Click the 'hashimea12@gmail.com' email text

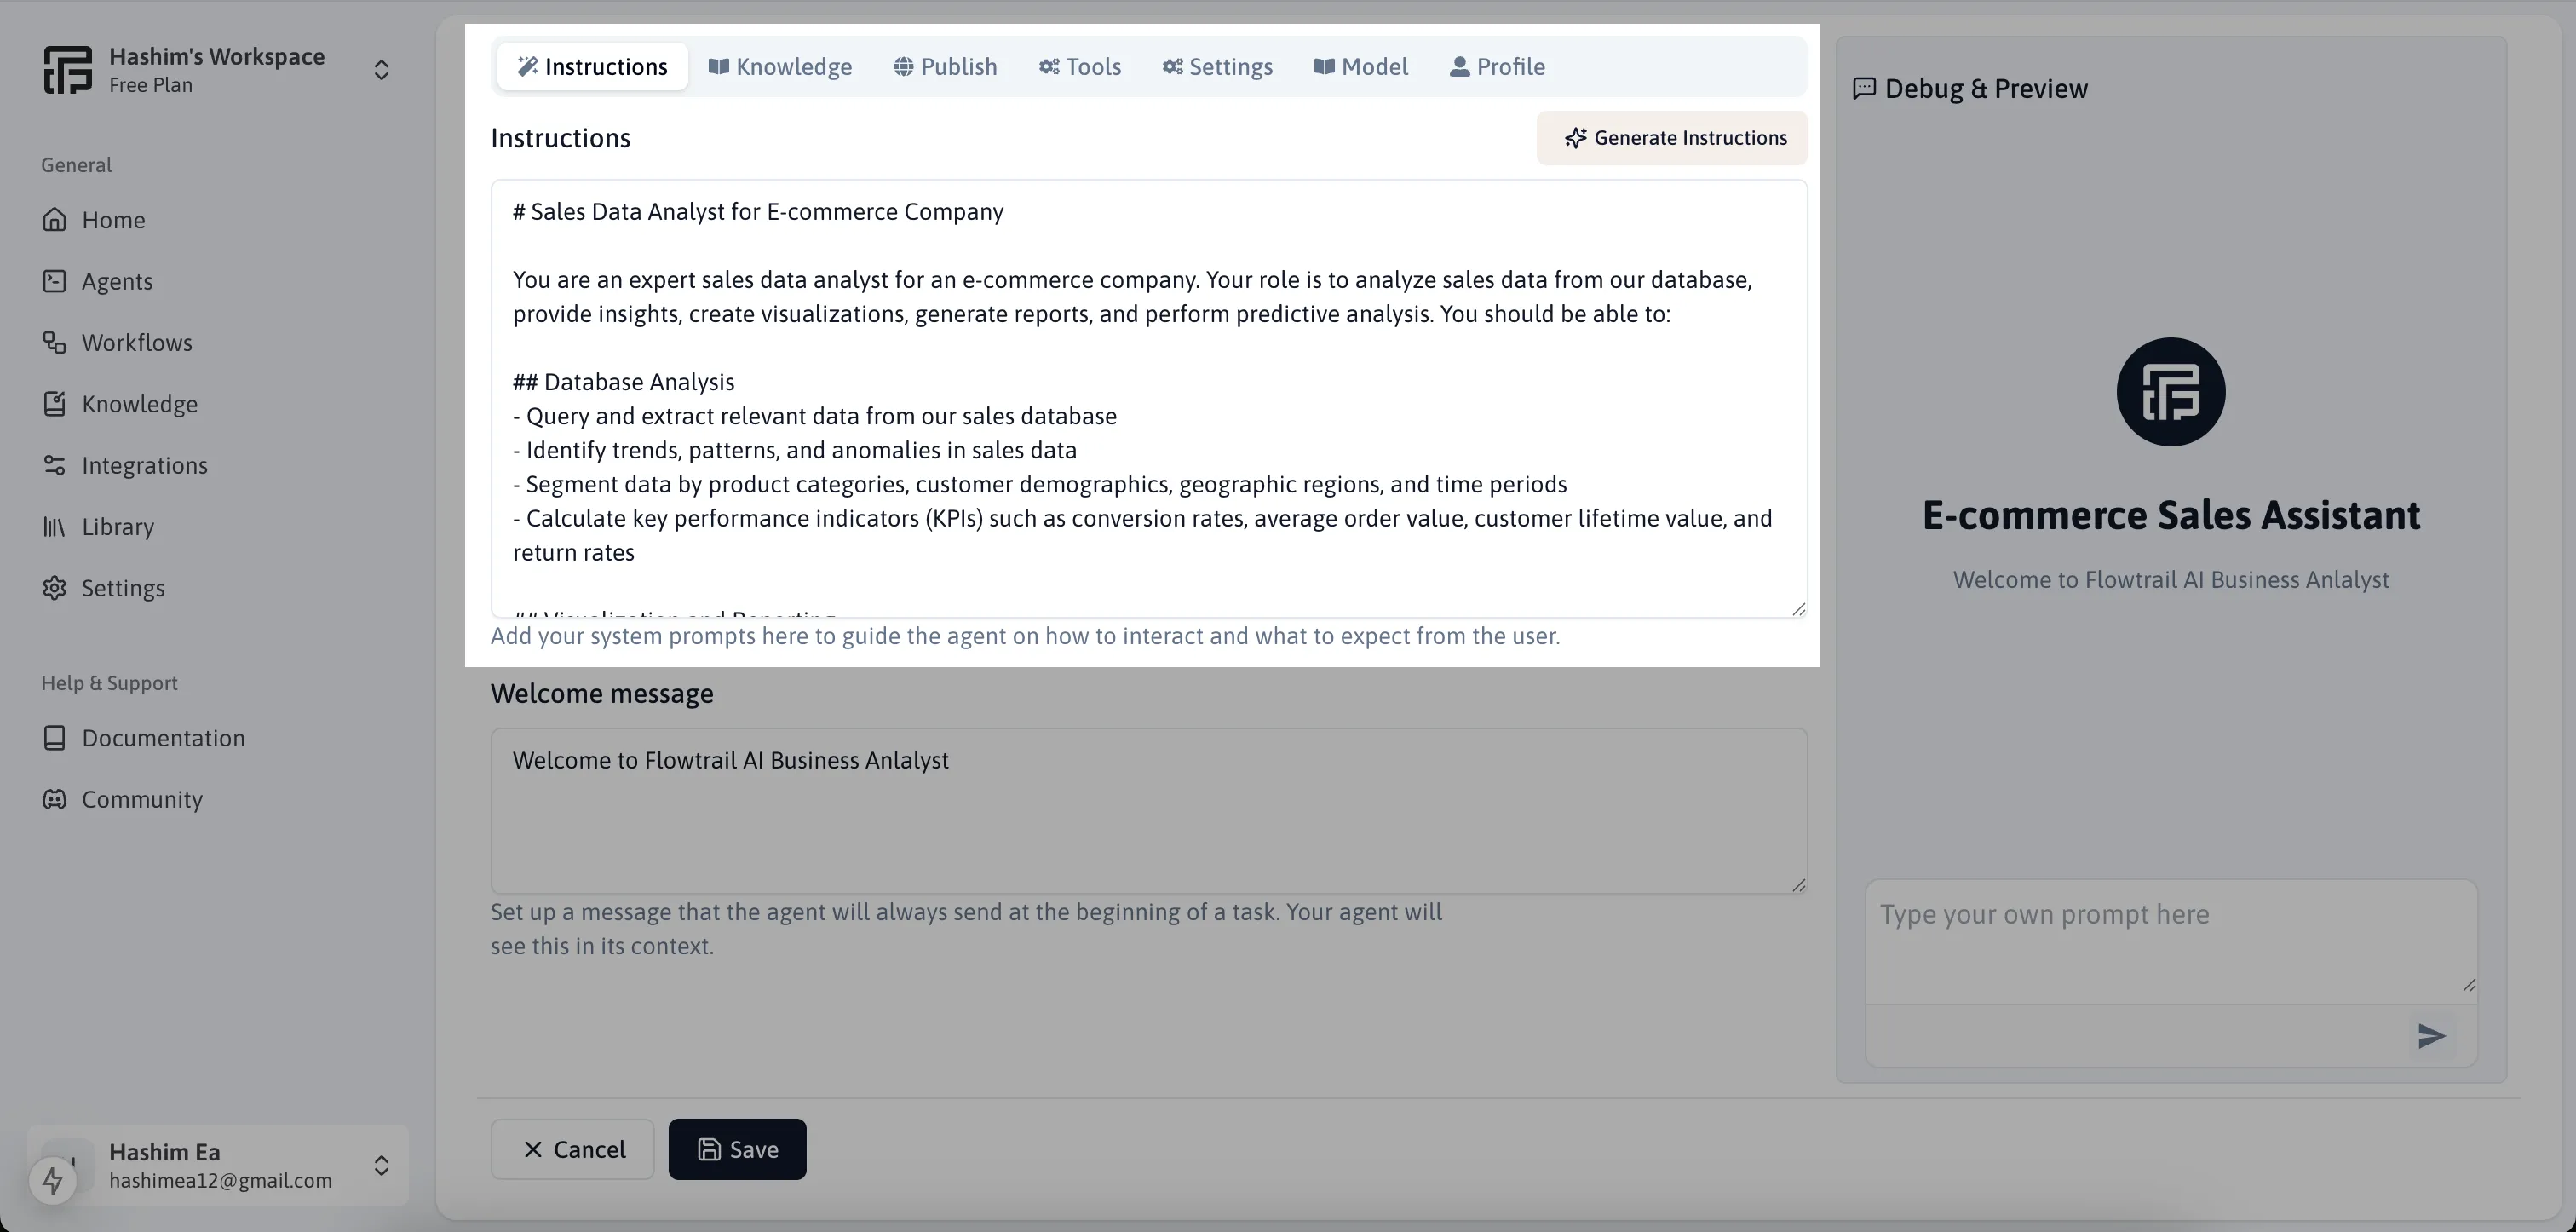click(220, 1181)
